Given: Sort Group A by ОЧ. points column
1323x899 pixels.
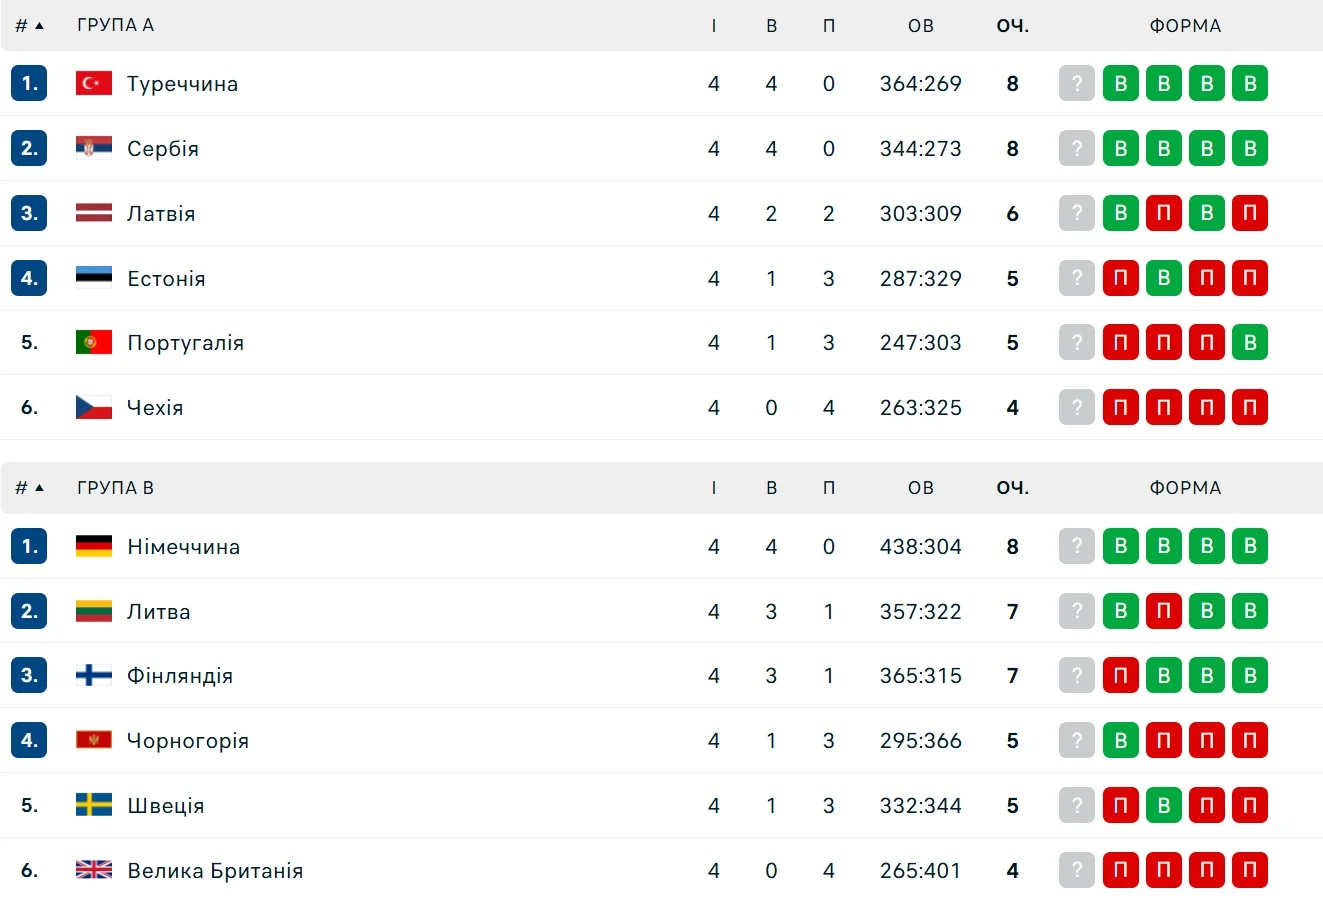Looking at the screenshot, I should (x=1012, y=26).
